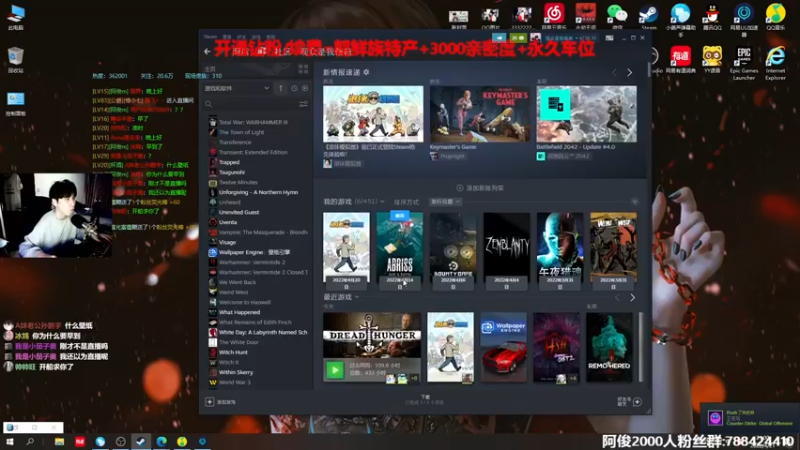The height and width of the screenshot is (450, 800).
Task: Open the Bounty Game cover
Action: point(453,247)
